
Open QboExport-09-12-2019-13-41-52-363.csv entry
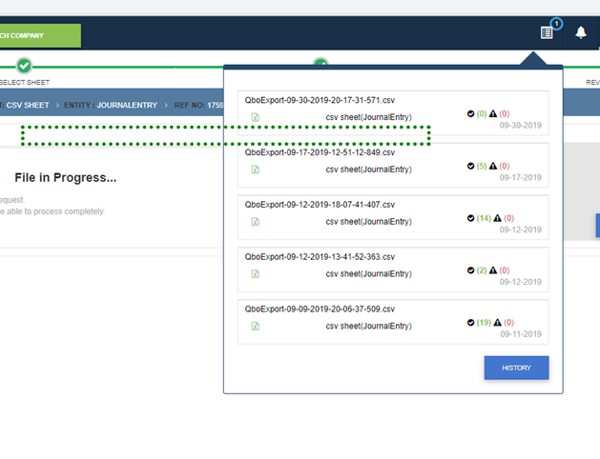(393, 270)
